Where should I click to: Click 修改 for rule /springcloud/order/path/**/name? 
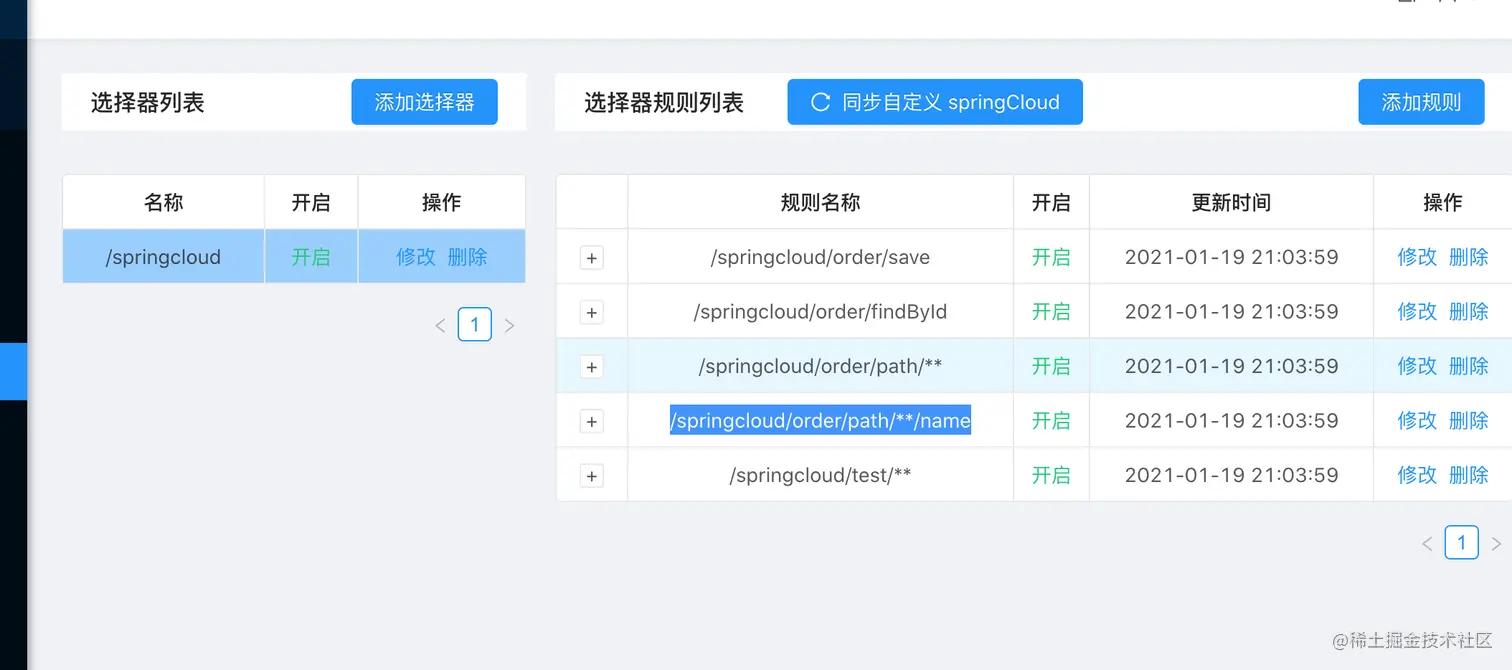tap(1417, 421)
